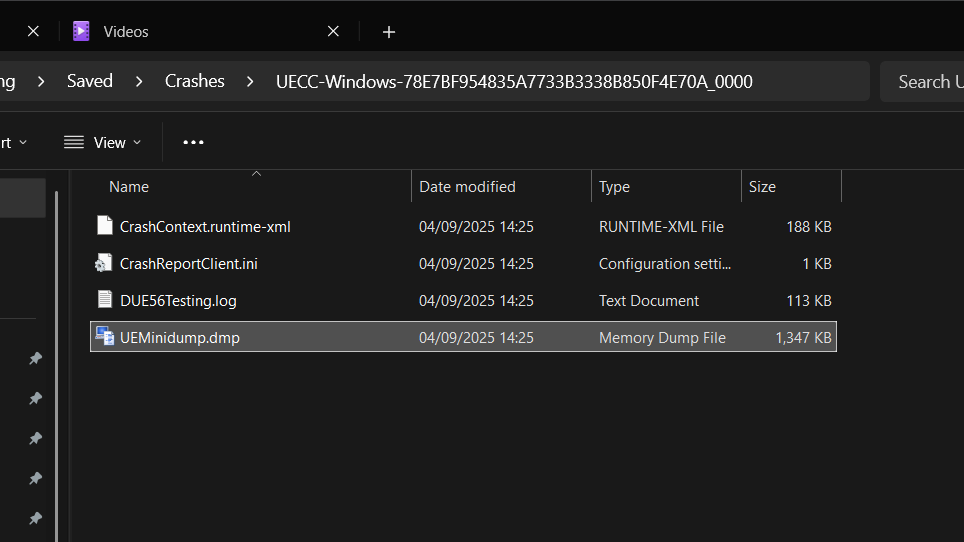Open the three-dots See more menu

click(x=193, y=142)
